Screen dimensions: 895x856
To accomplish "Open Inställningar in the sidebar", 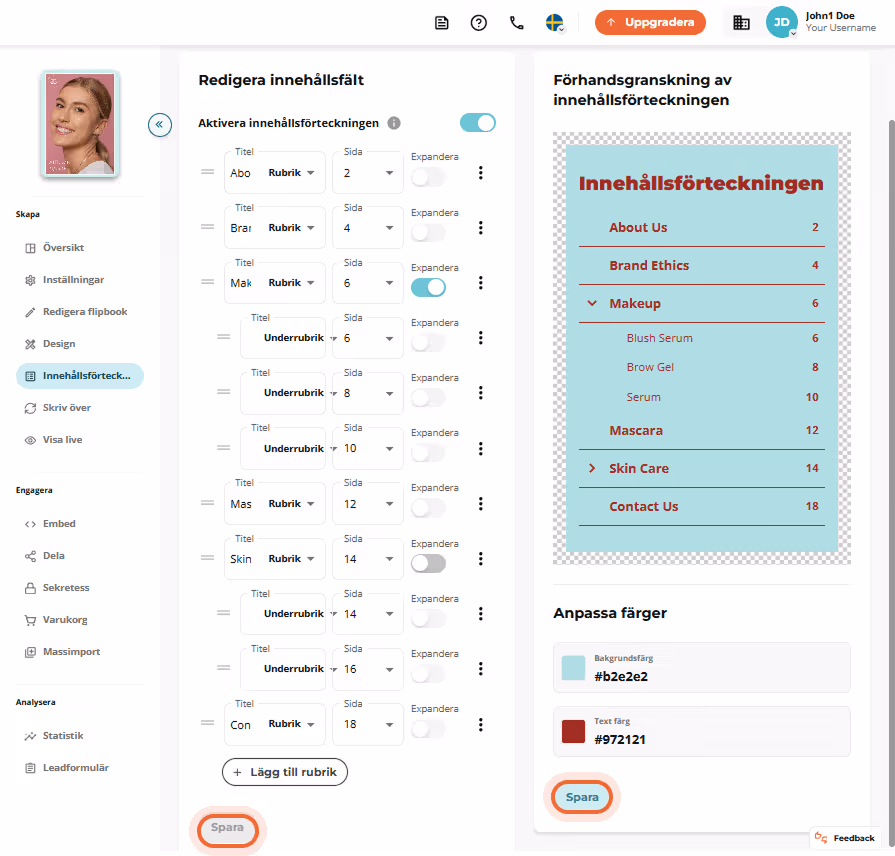I will pyautogui.click(x=73, y=280).
